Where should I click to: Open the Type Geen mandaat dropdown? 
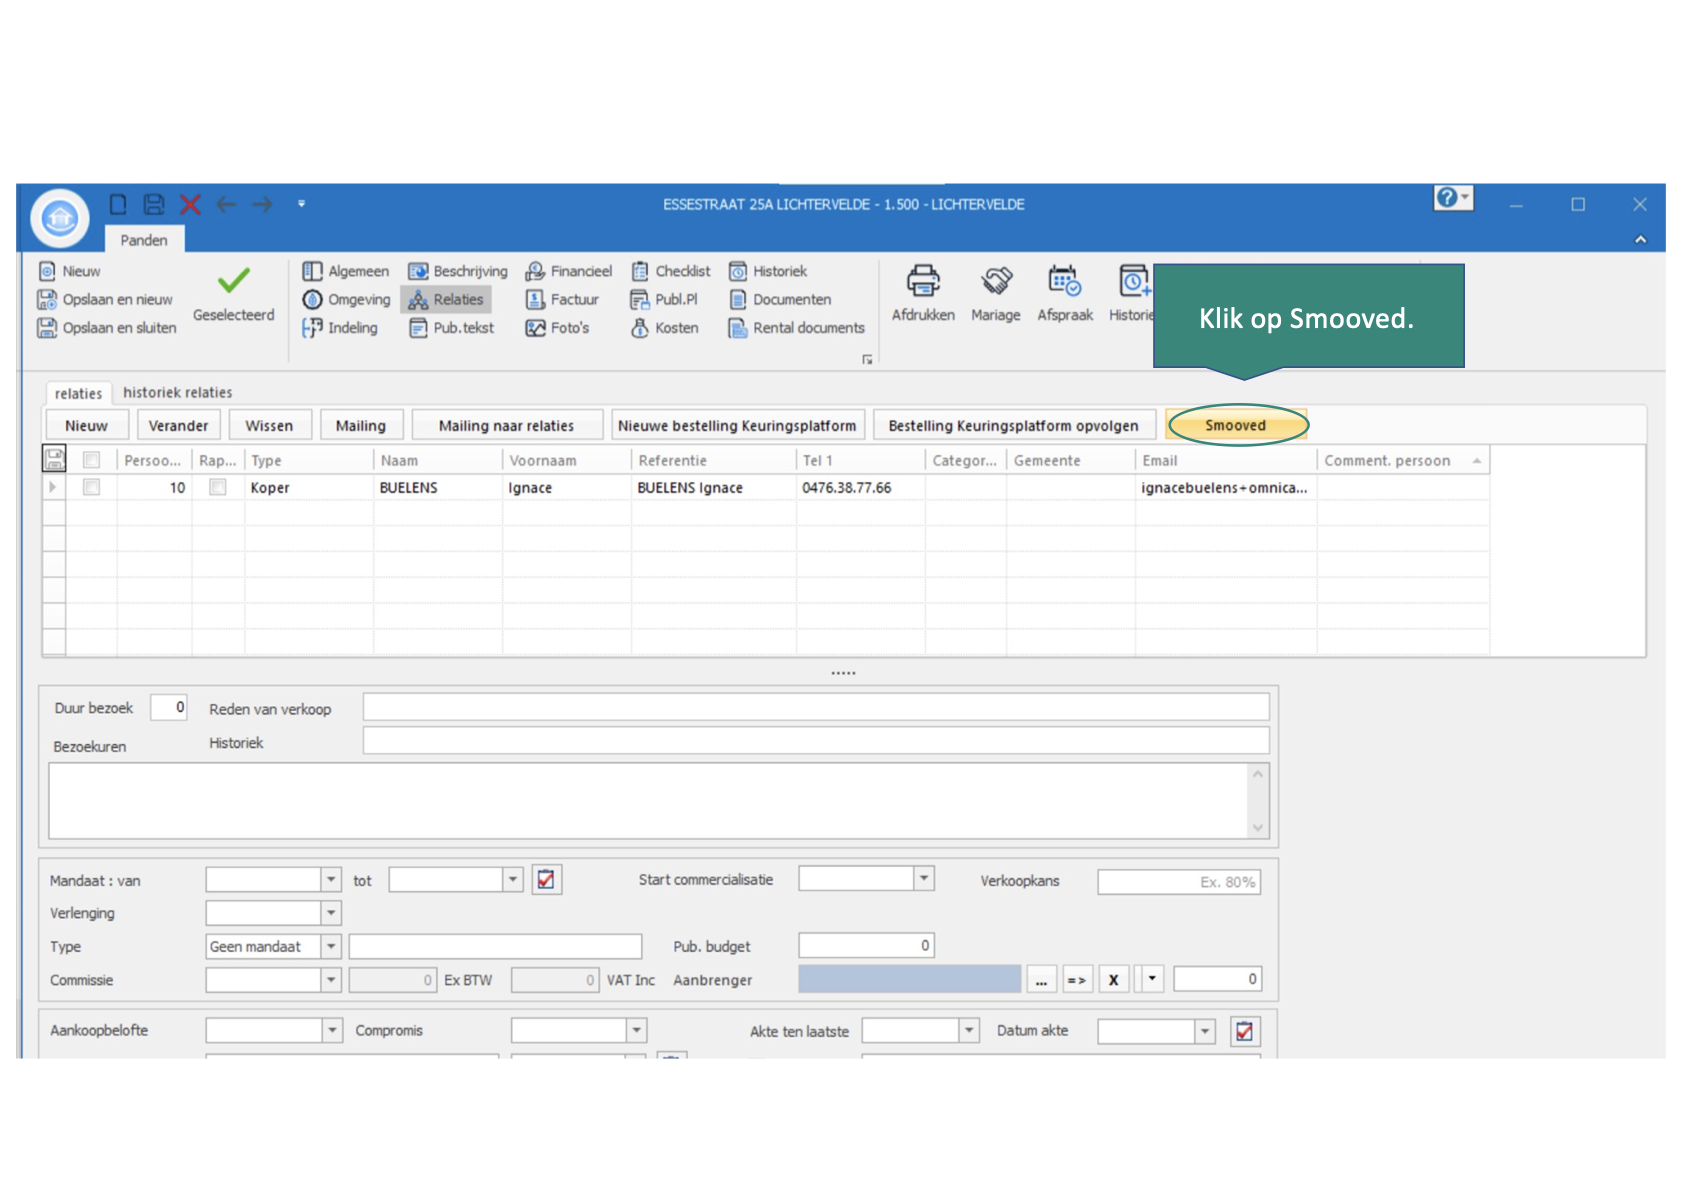click(x=331, y=946)
